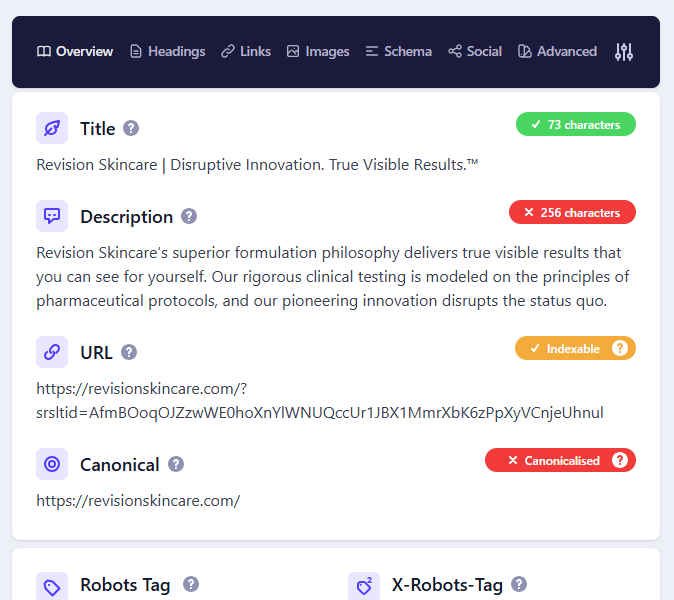The image size is (674, 600).
Task: Open the Advanced tab
Action: point(557,52)
